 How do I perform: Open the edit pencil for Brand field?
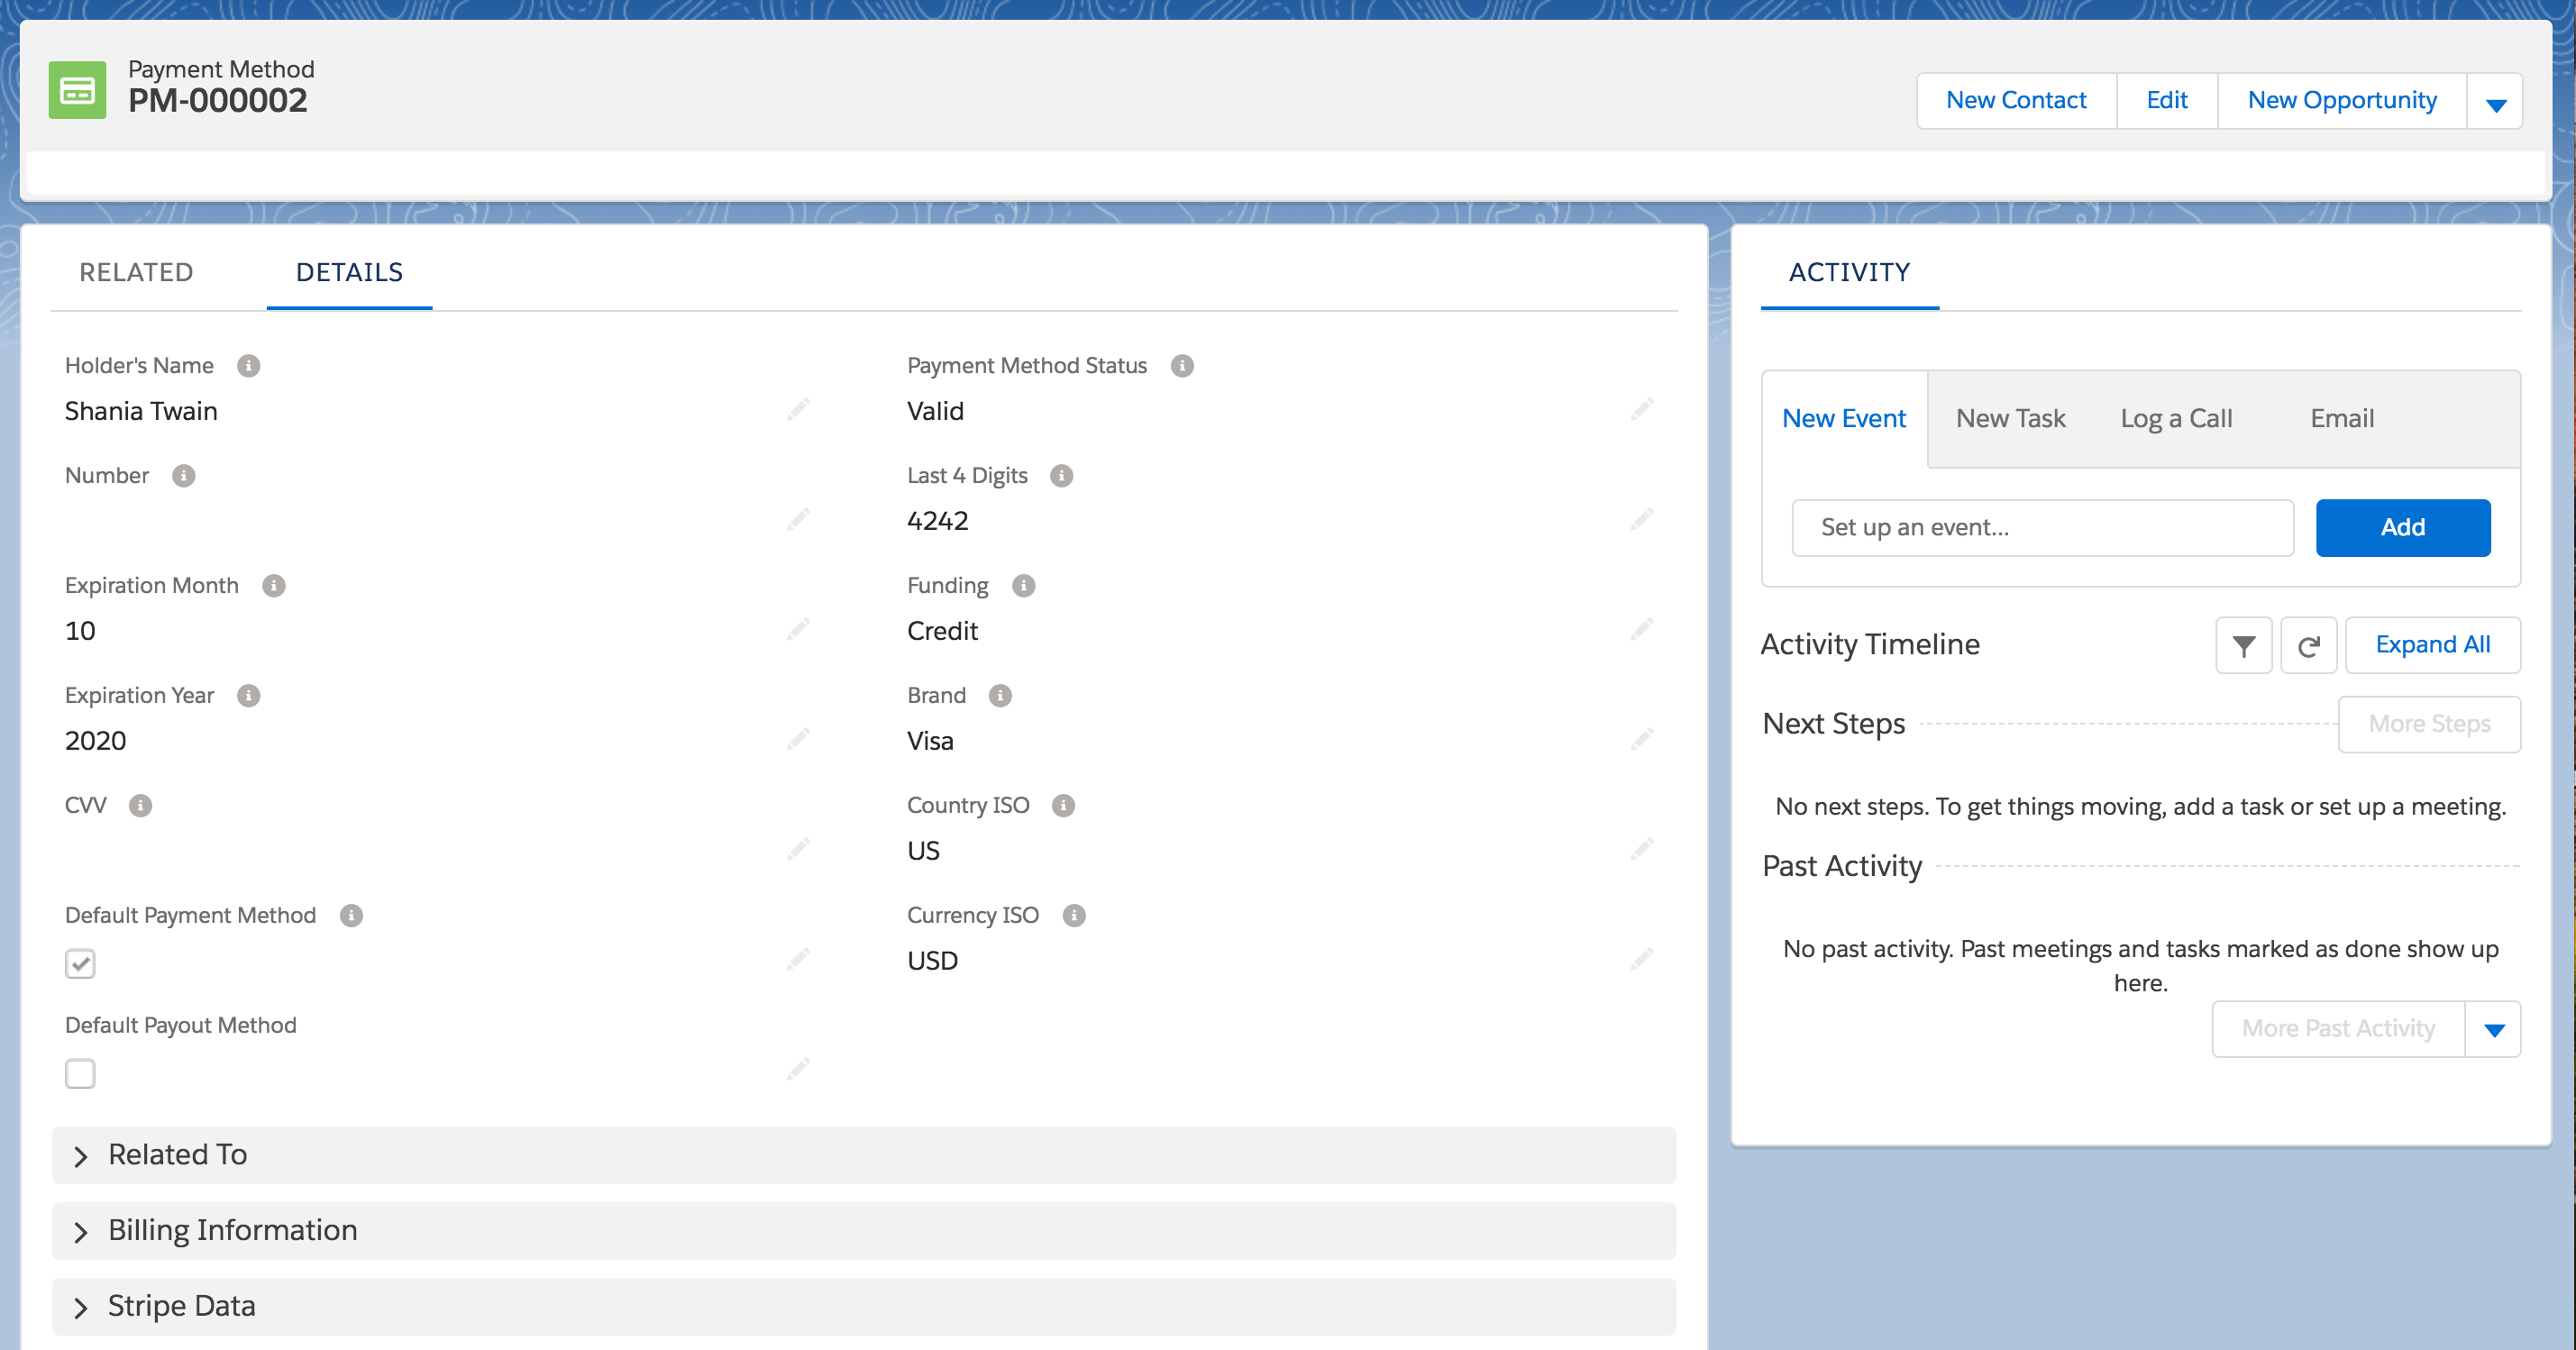pos(1641,739)
